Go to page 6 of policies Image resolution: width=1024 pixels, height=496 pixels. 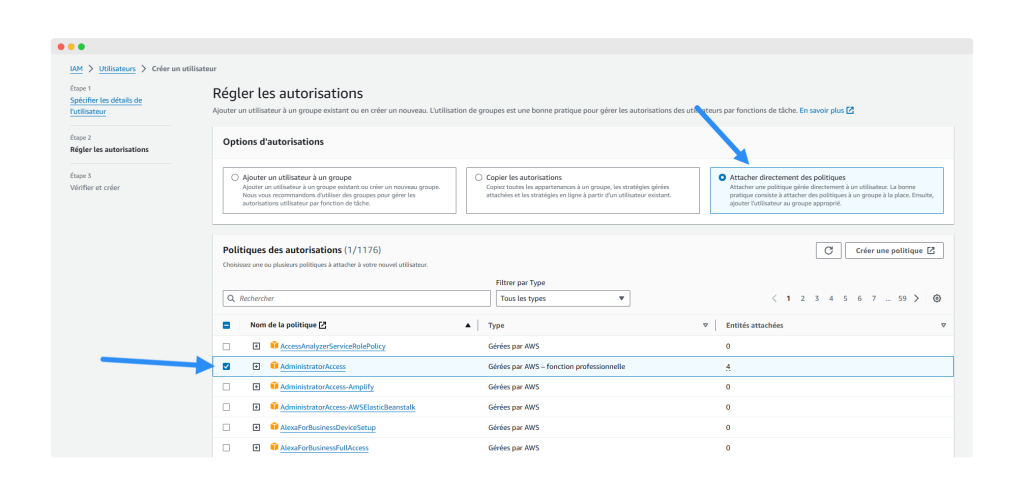859,298
